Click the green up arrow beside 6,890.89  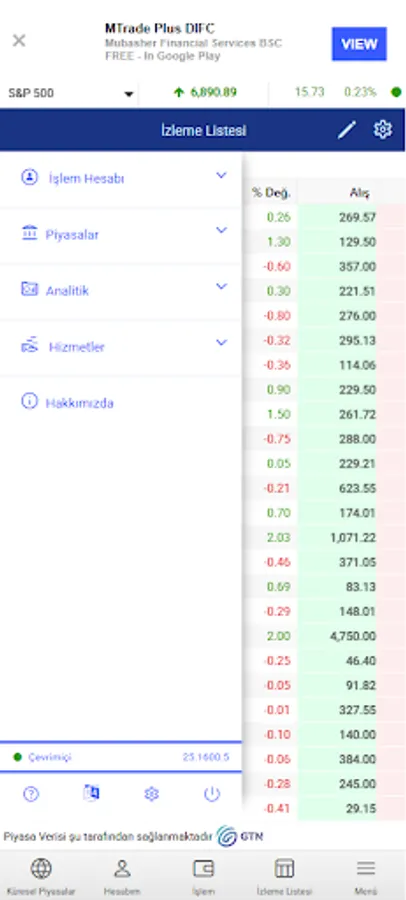179,92
